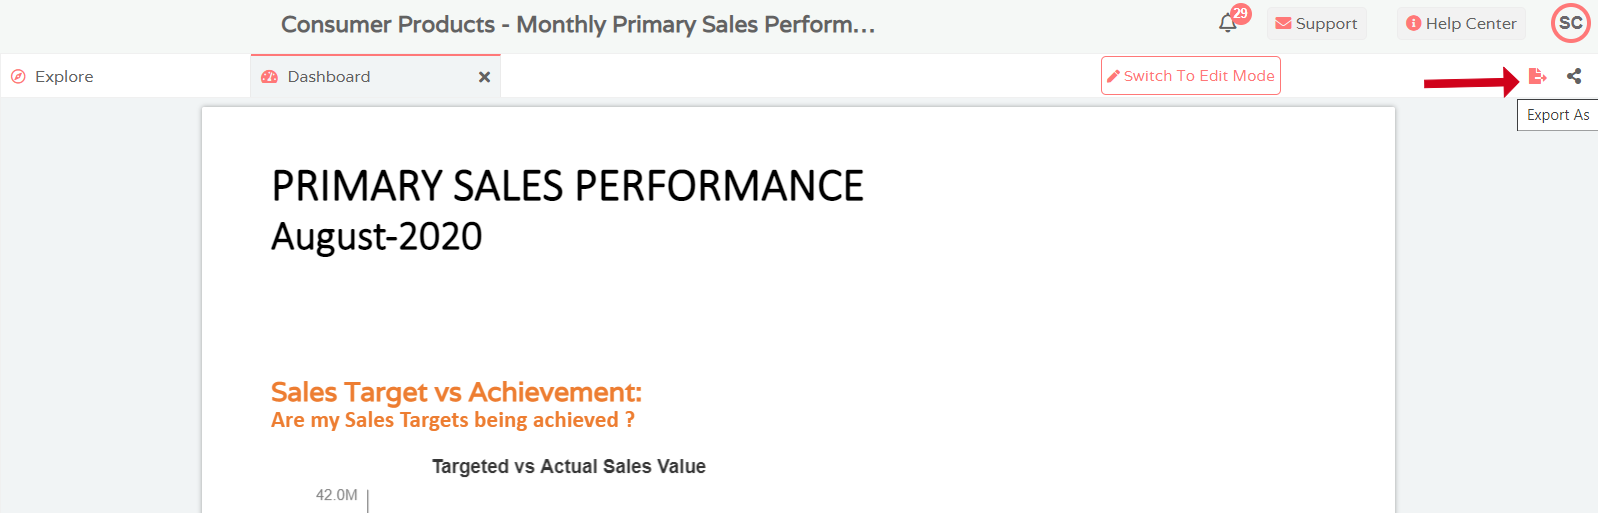Click Targeted vs Actual Sales Value chart title
This screenshot has width=1598, height=513.
click(x=569, y=466)
